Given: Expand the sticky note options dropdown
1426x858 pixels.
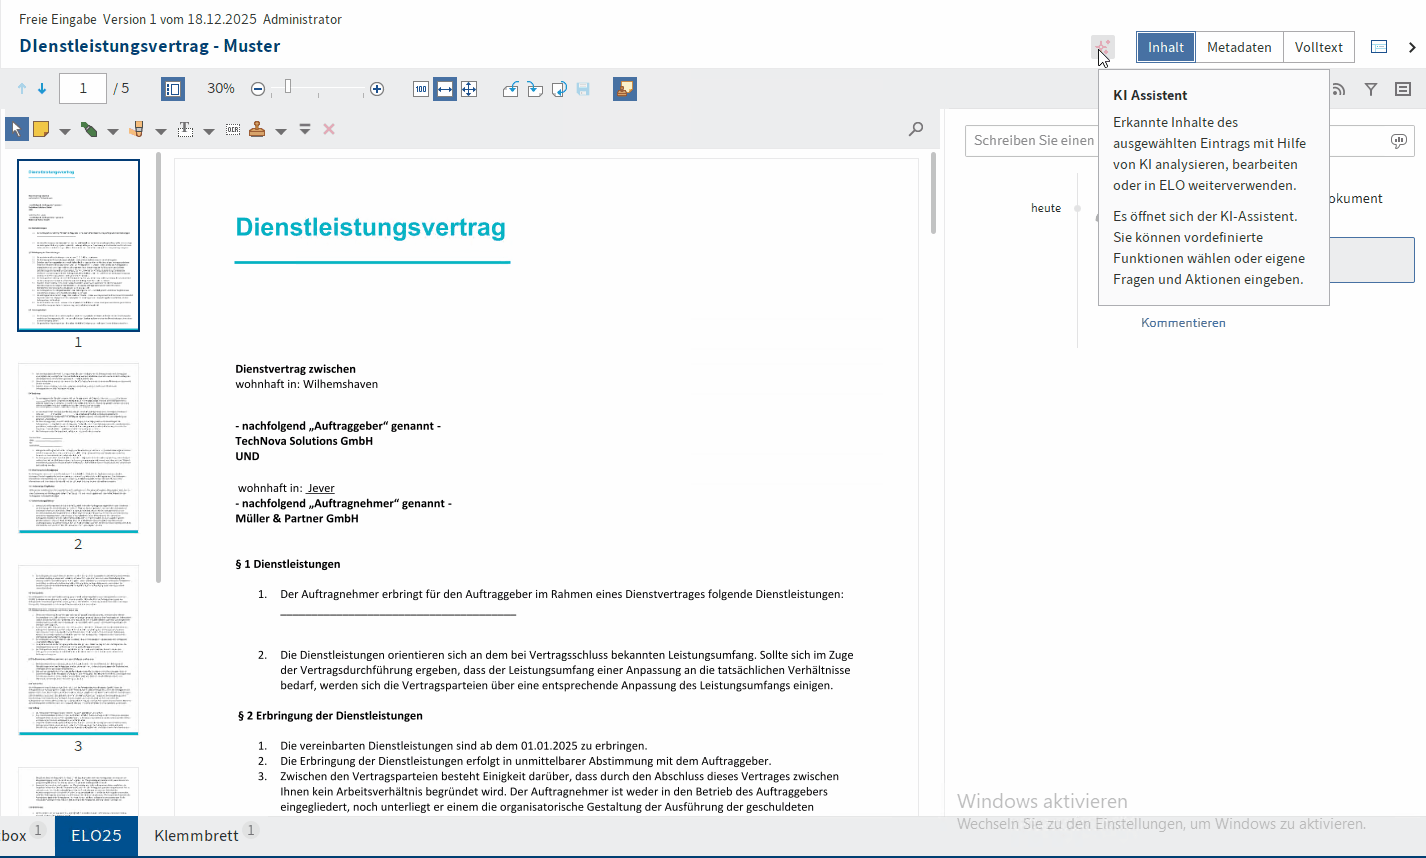Looking at the screenshot, I should [65, 131].
